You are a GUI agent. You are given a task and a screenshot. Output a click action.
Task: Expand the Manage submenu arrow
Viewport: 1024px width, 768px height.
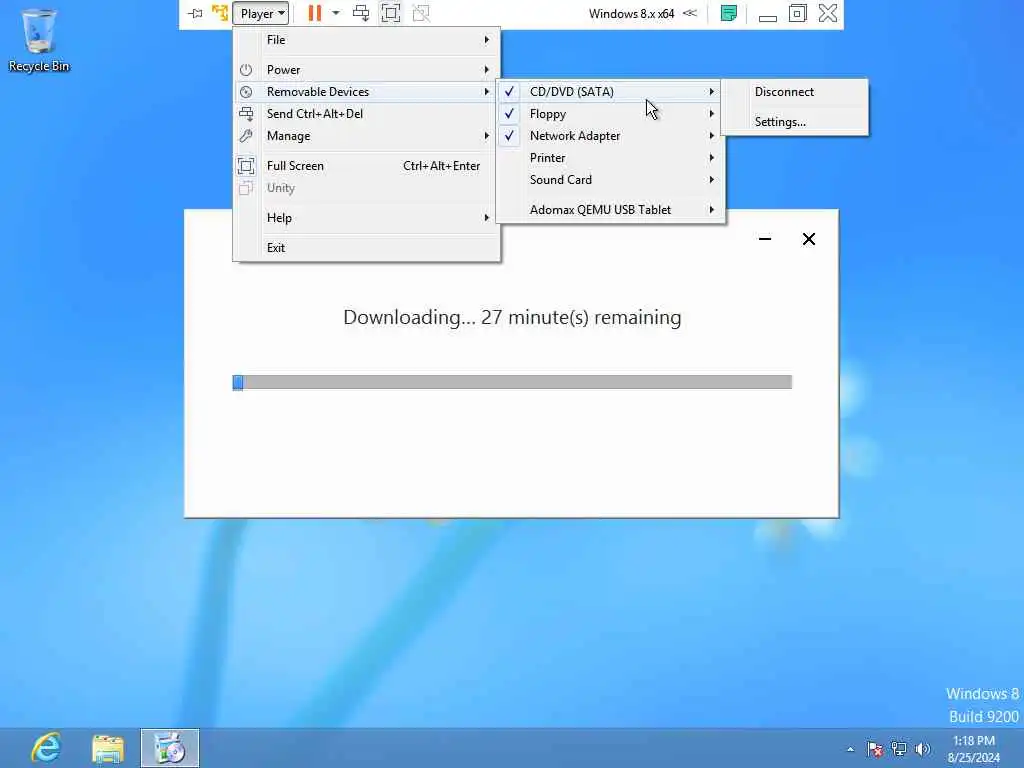[487, 136]
